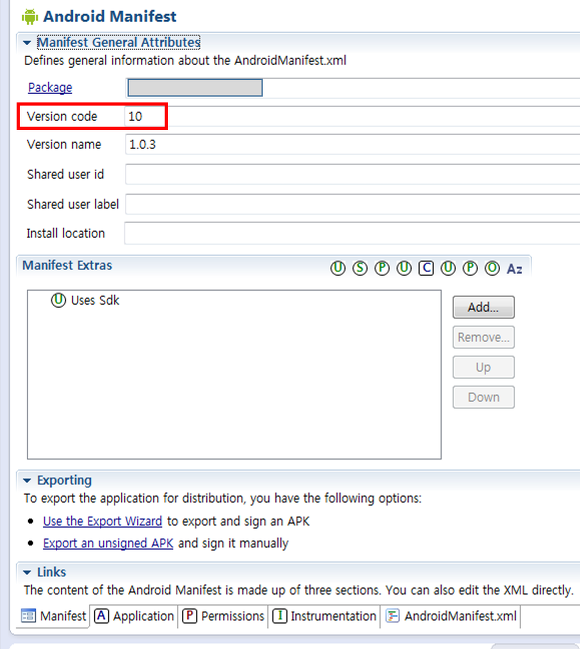The width and height of the screenshot is (580, 649).
Task: Click the S filter icon in Manifest Extras
Action: tap(360, 268)
